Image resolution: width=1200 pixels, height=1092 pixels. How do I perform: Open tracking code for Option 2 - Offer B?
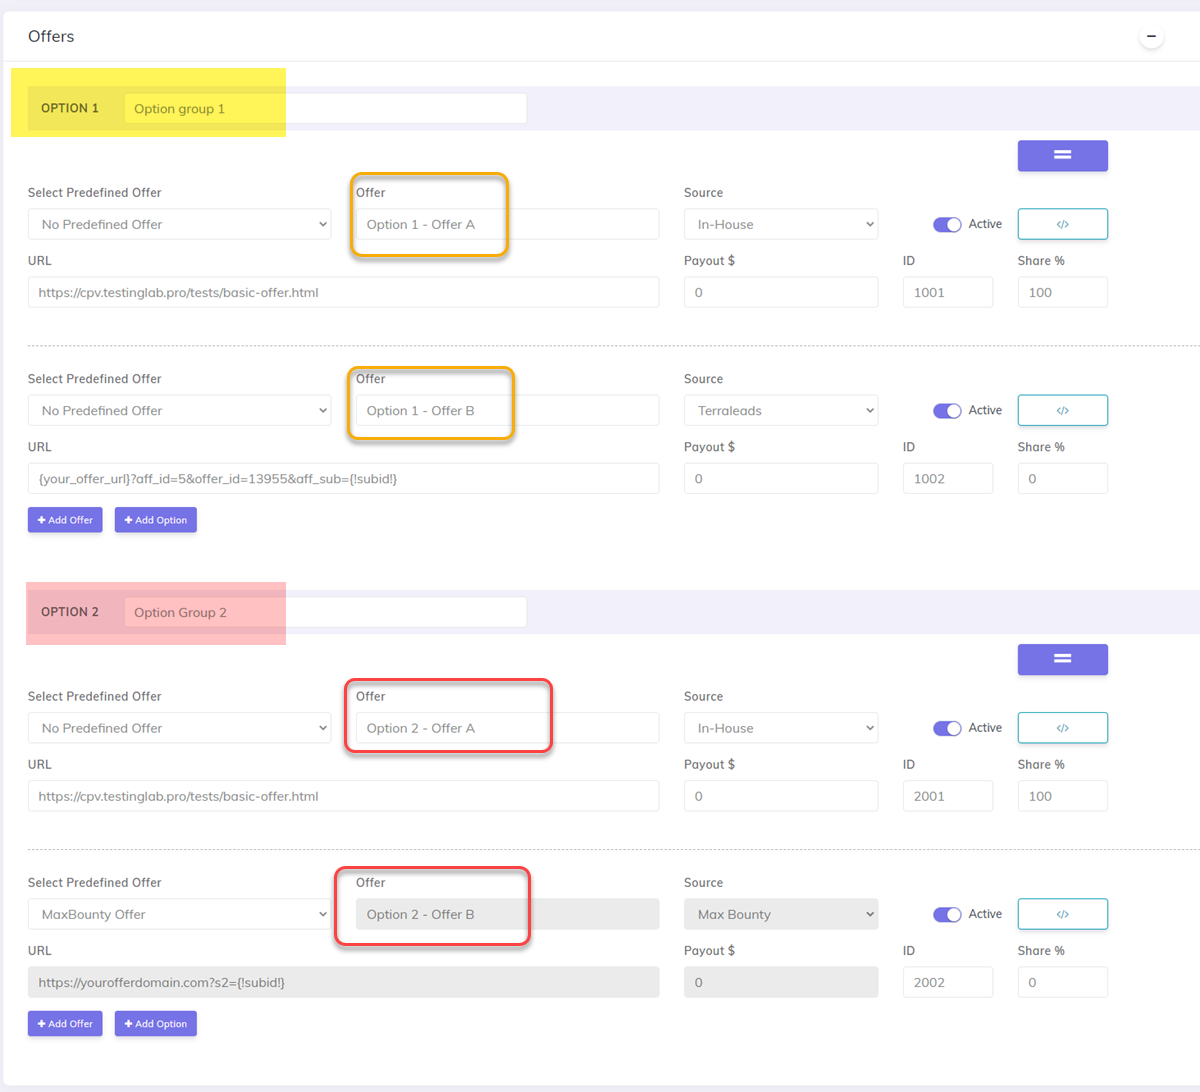point(1062,913)
